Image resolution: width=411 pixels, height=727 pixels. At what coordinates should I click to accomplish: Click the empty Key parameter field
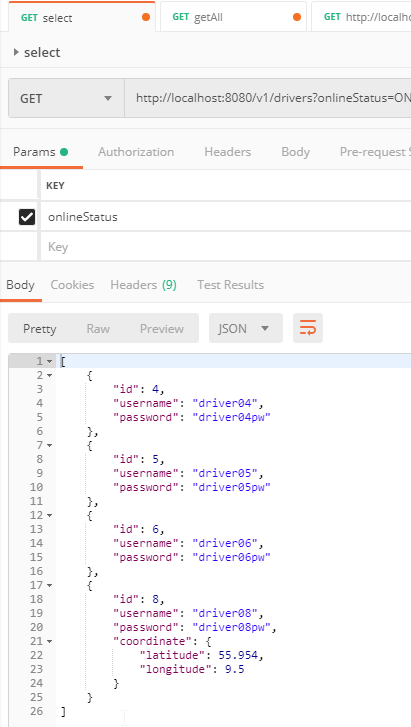tap(226, 247)
